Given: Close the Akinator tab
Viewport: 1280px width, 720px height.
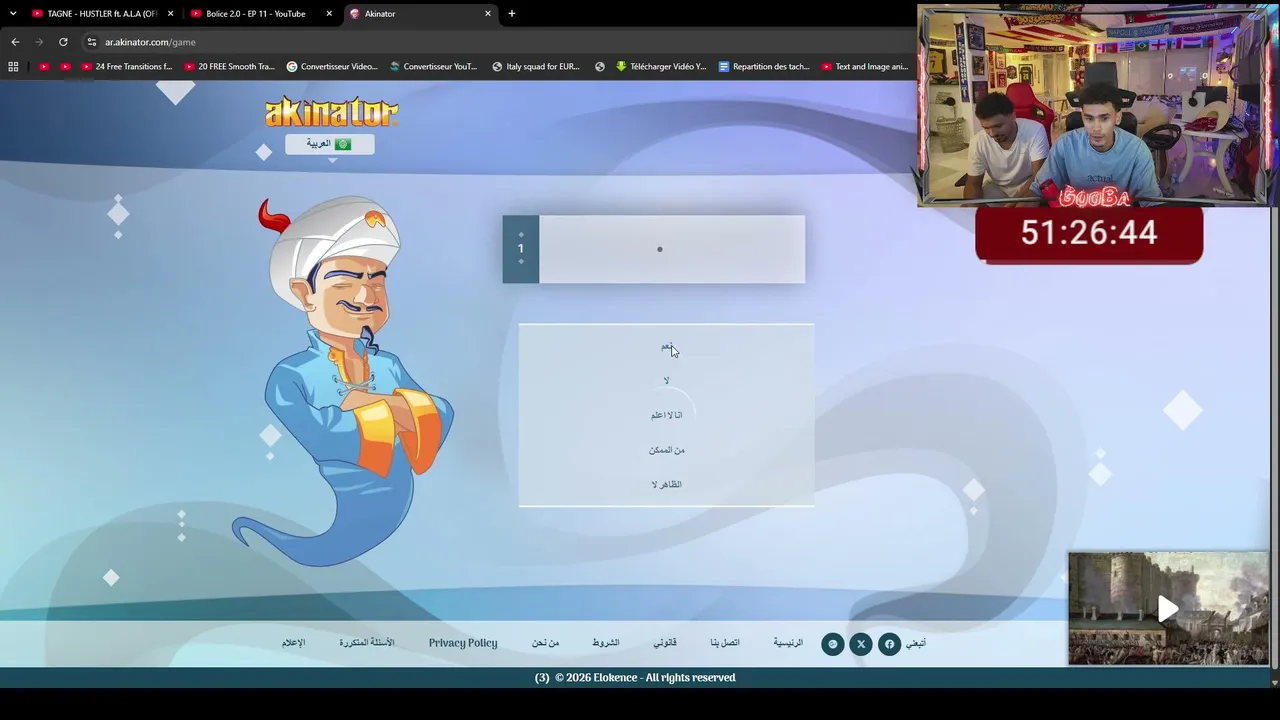Looking at the screenshot, I should point(488,14).
